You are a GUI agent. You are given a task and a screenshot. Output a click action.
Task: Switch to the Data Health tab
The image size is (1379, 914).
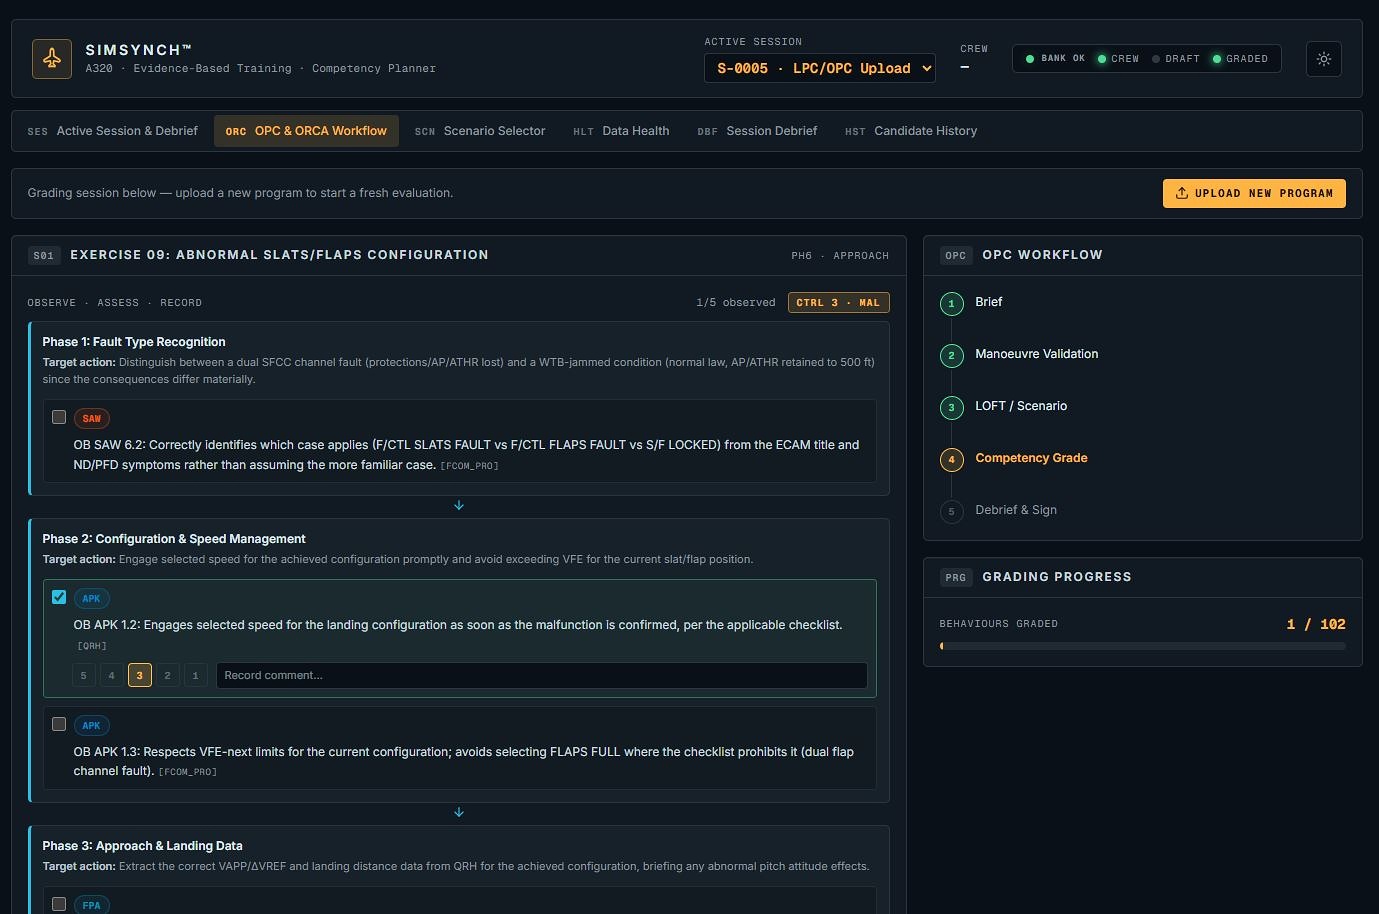(621, 131)
